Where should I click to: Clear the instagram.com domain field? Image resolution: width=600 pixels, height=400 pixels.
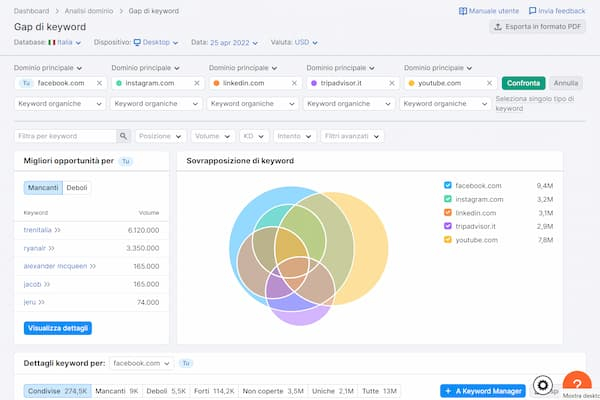pos(197,83)
